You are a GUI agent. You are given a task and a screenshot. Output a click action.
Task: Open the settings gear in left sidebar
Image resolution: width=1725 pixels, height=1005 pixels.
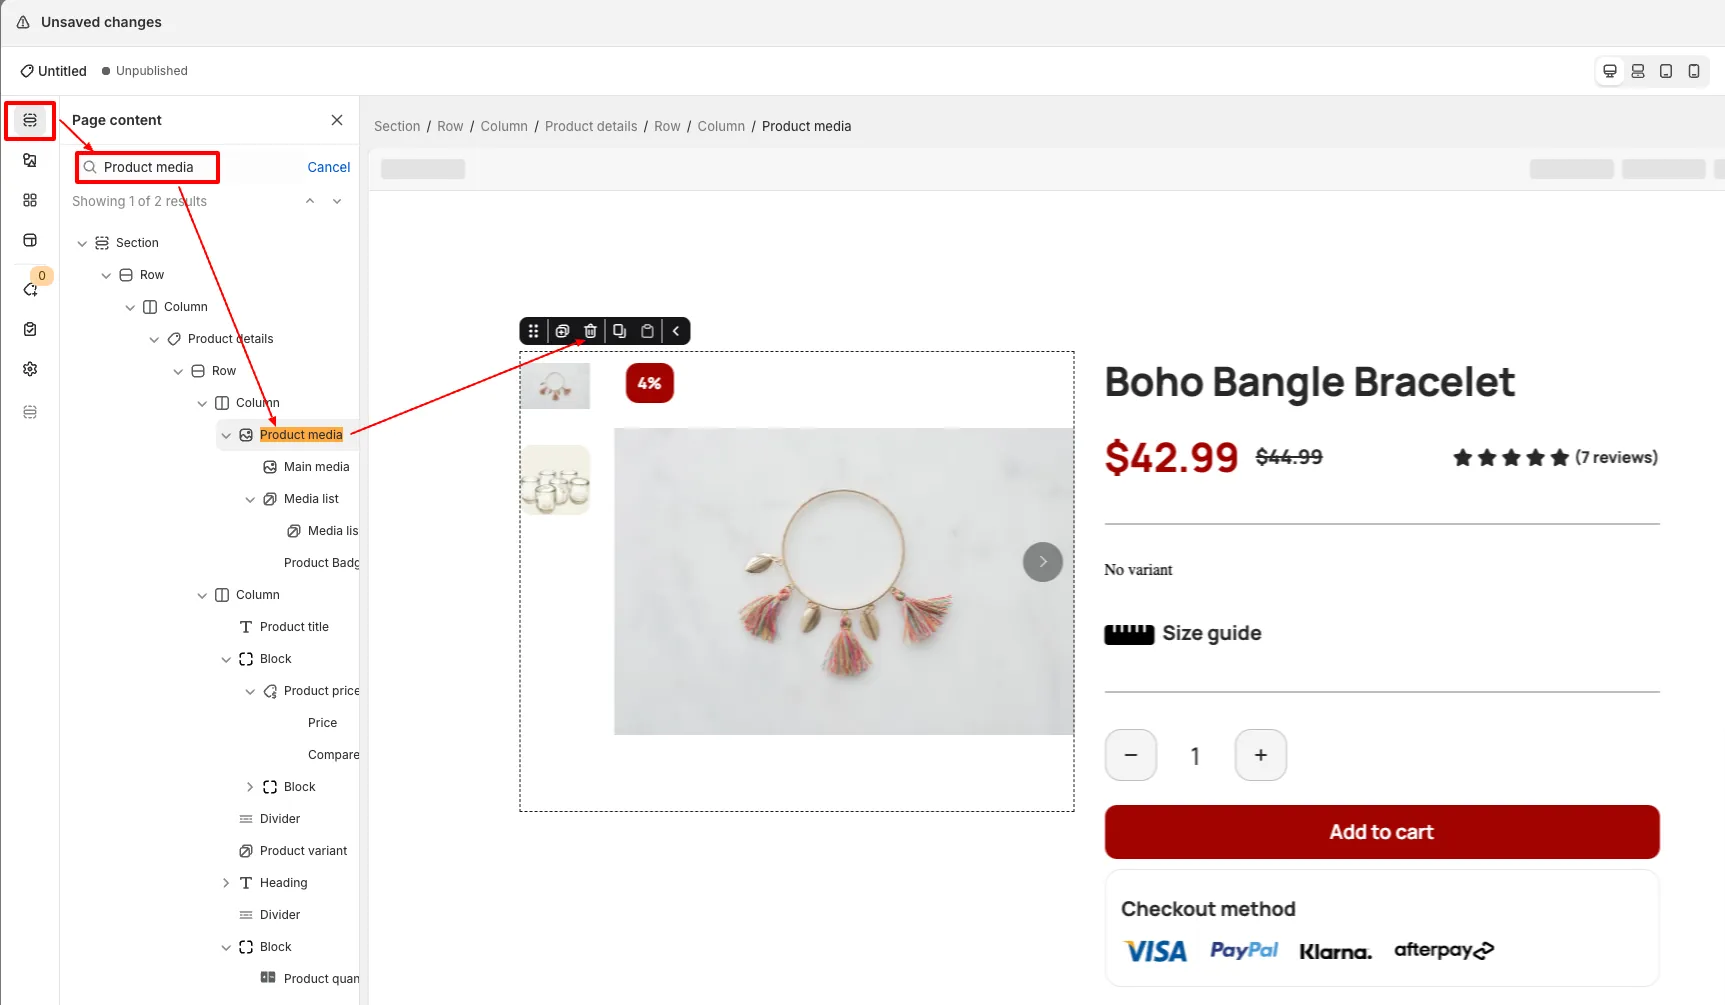(x=30, y=369)
